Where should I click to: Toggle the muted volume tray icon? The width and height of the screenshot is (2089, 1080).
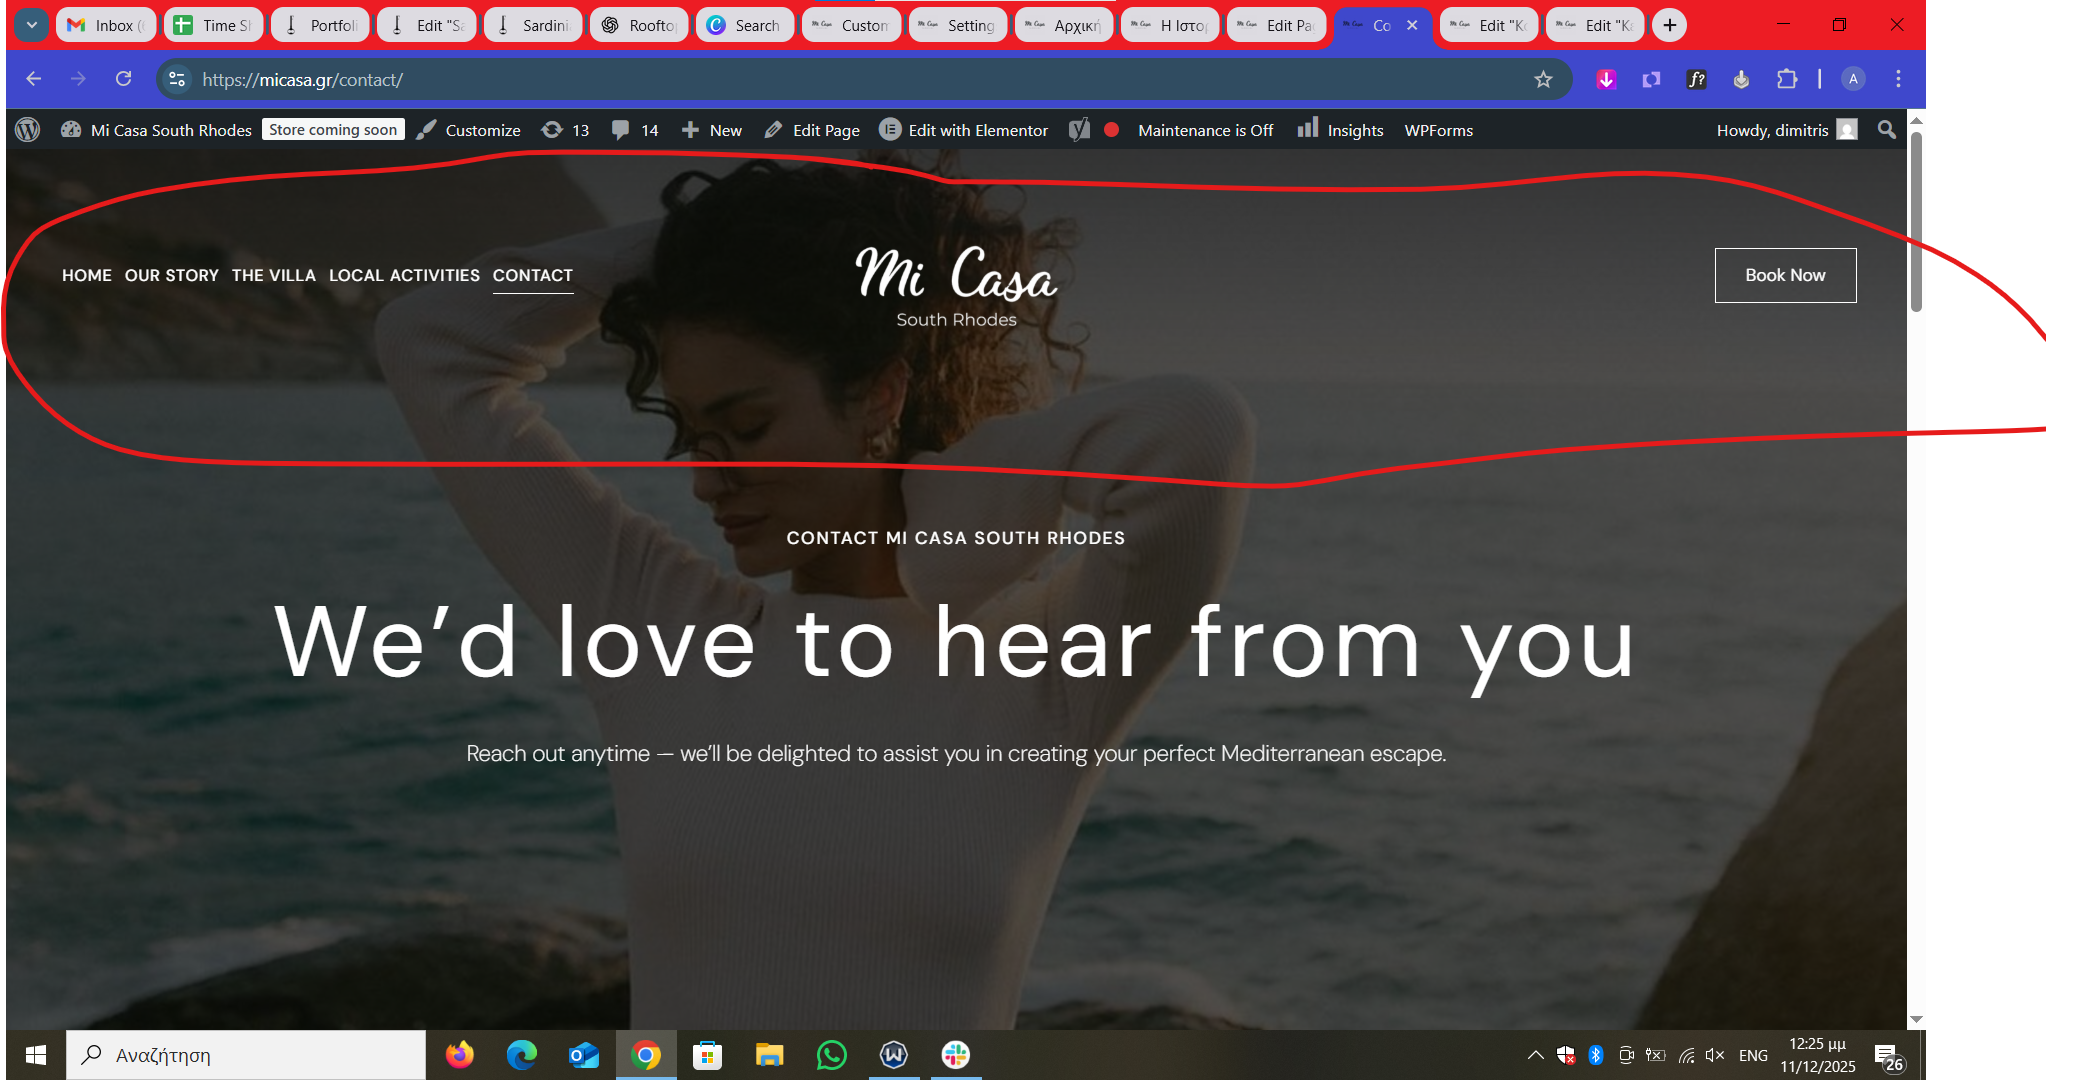click(1714, 1055)
